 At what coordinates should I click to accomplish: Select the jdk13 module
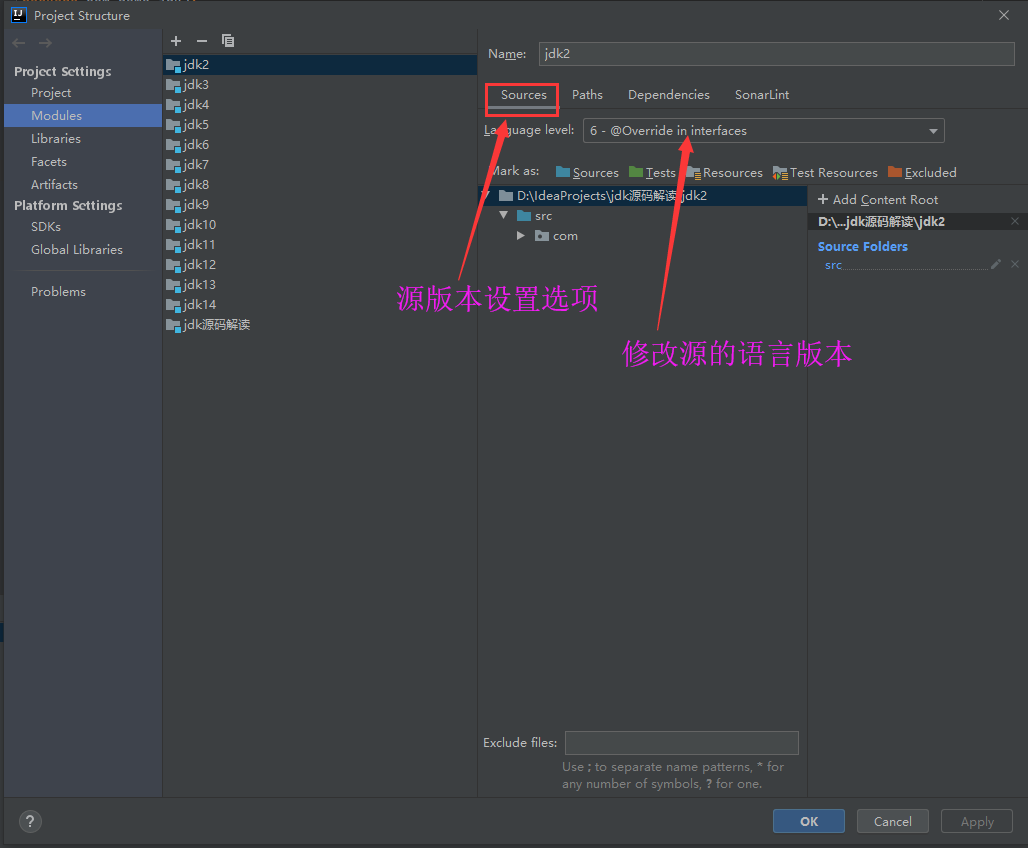[x=319, y=285]
